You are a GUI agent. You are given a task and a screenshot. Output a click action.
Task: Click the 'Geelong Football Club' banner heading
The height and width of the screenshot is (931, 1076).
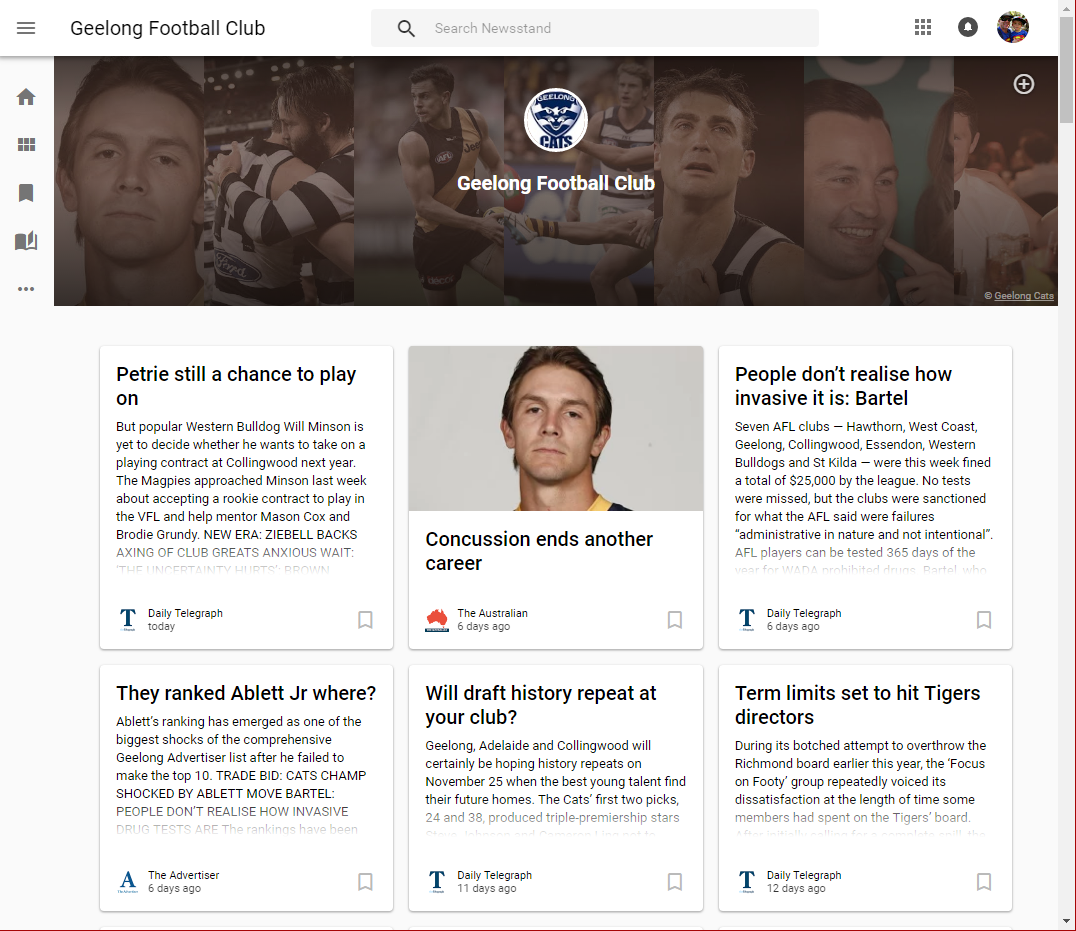tap(556, 183)
